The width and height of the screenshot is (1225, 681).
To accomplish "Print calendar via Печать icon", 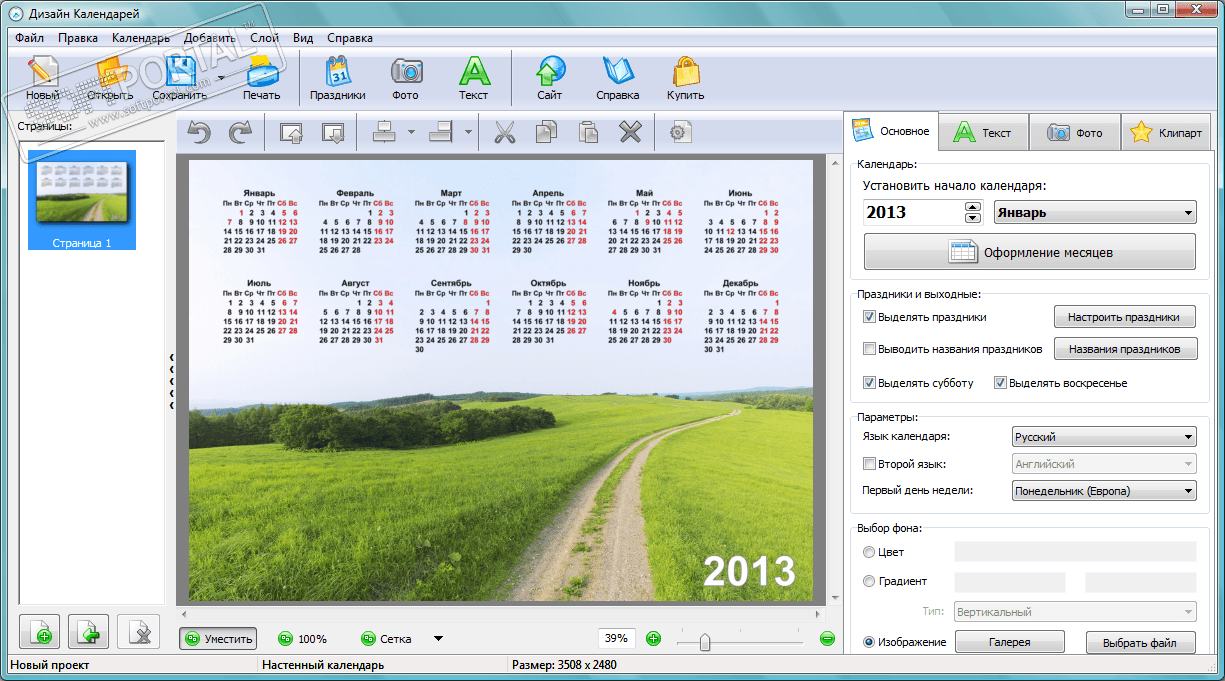I will tap(262, 72).
